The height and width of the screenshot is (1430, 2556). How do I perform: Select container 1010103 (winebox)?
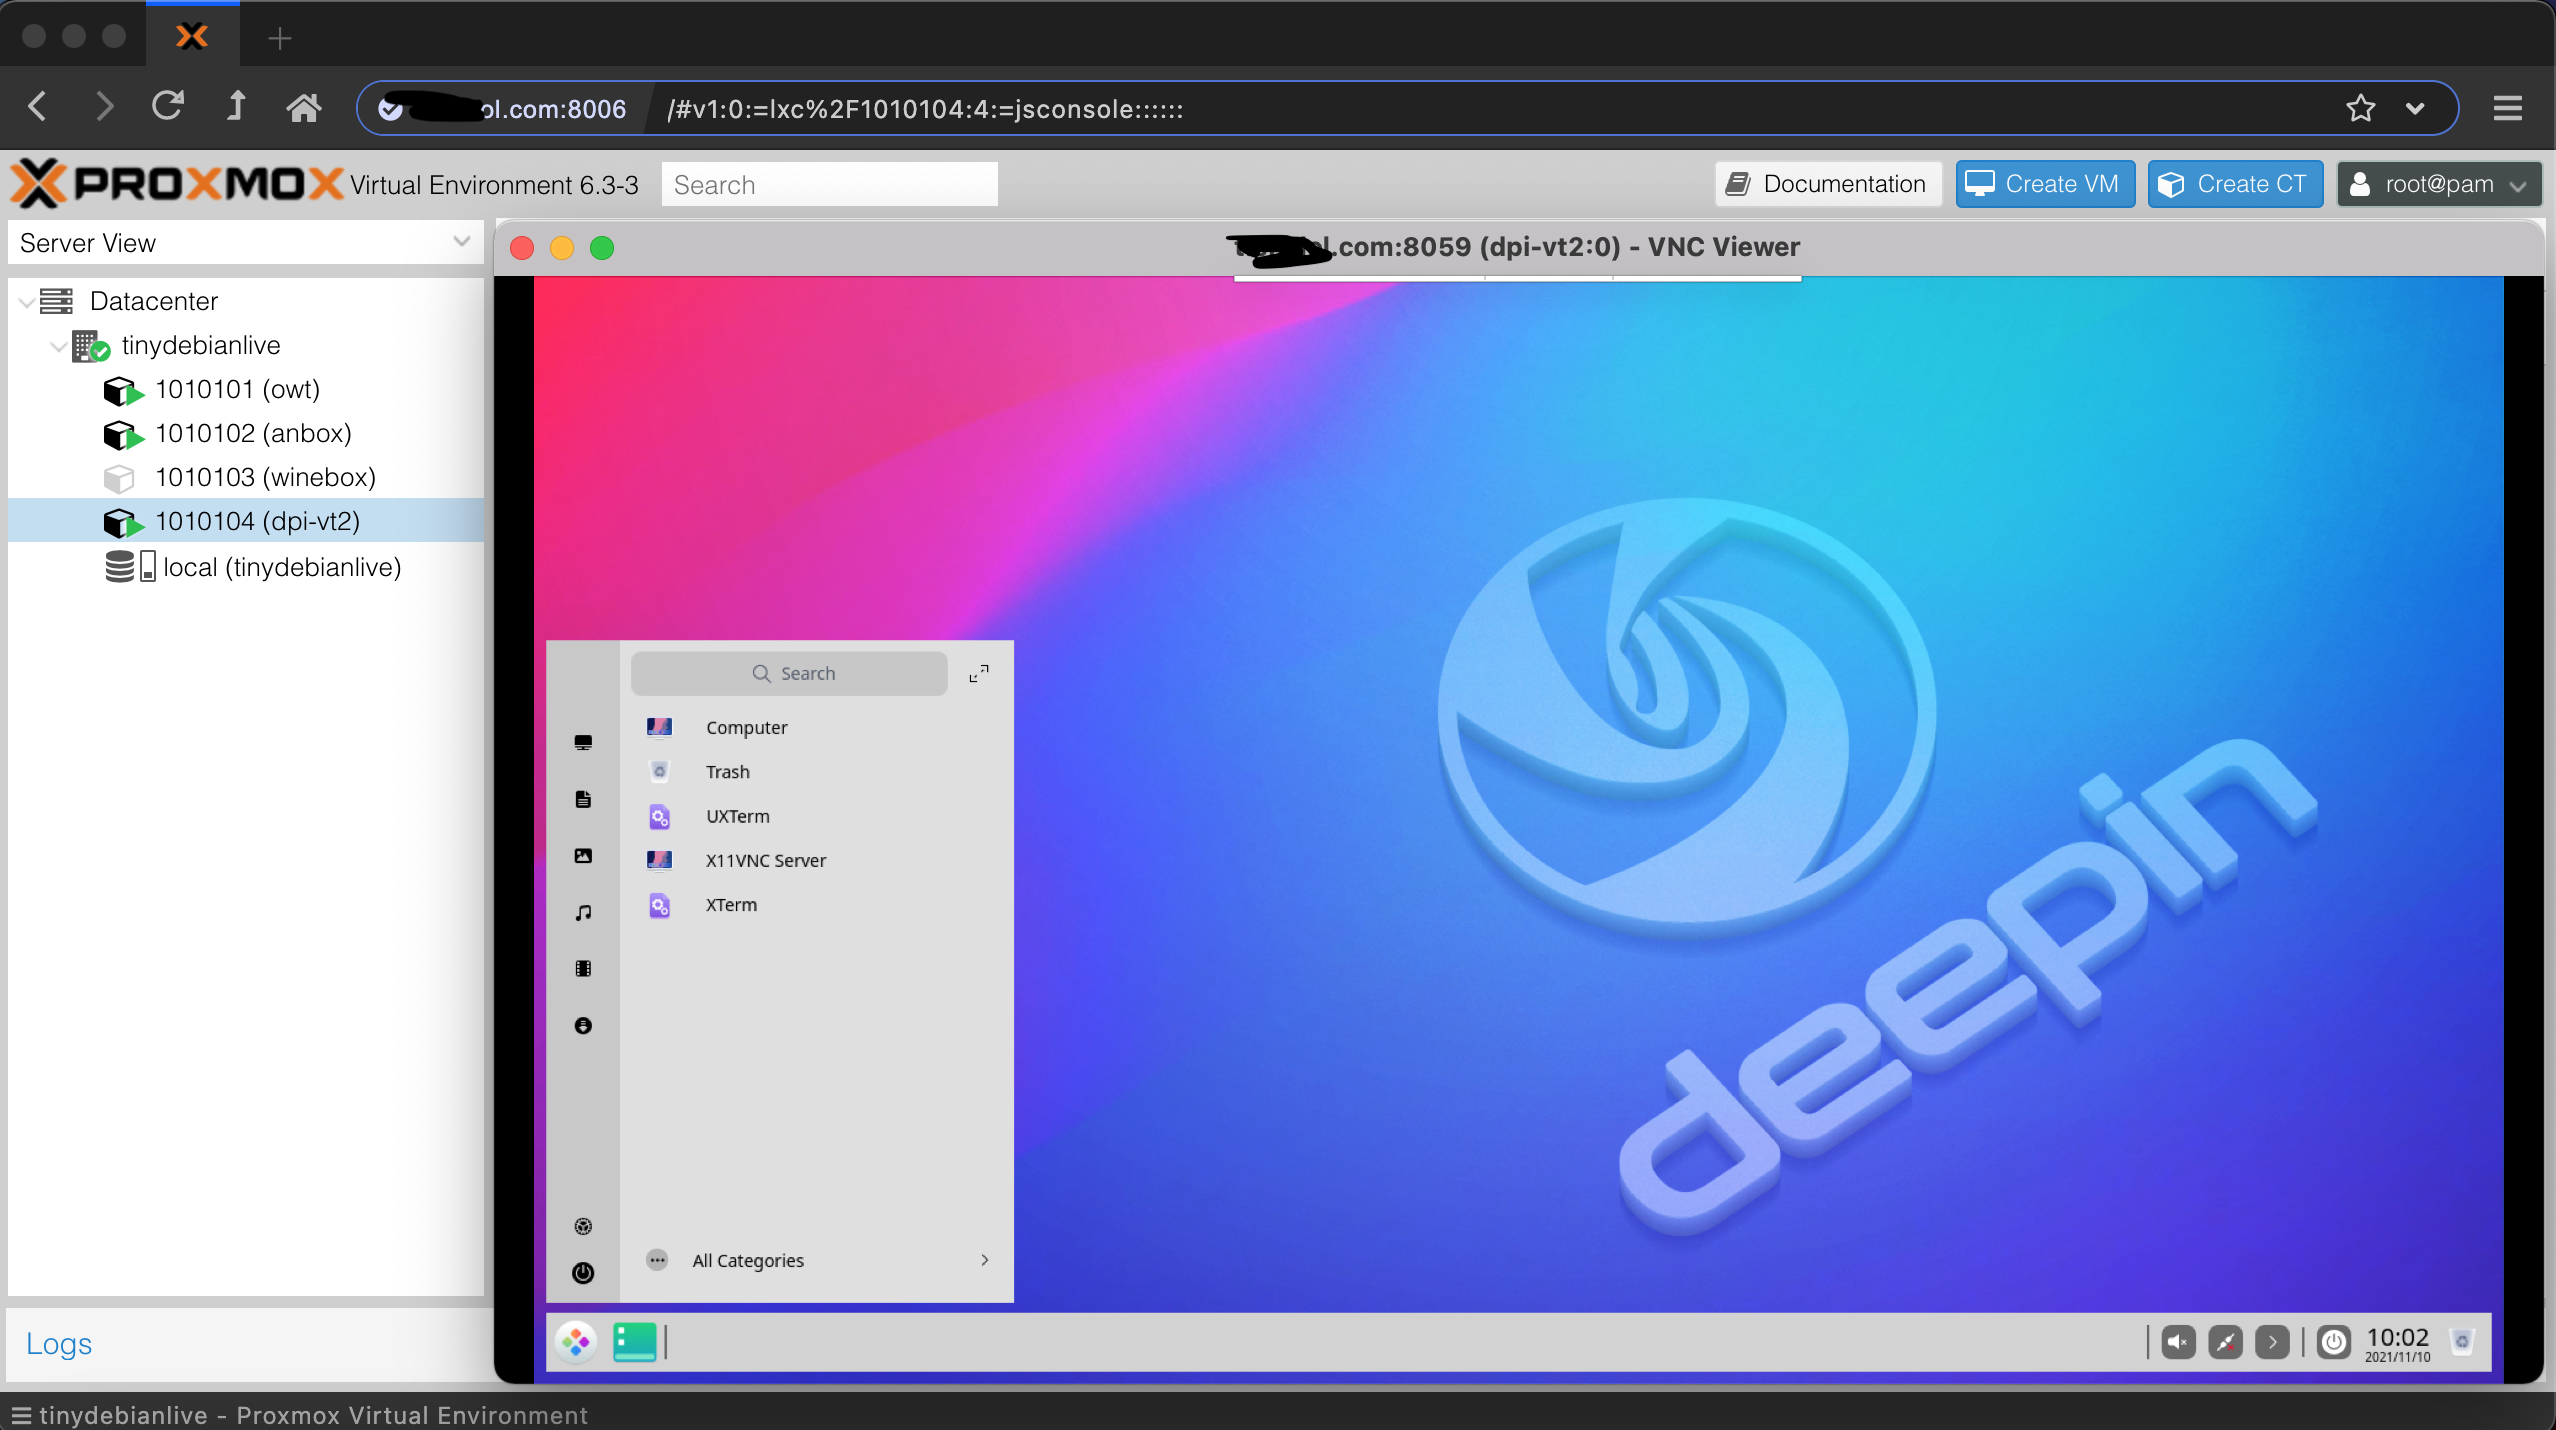click(265, 477)
